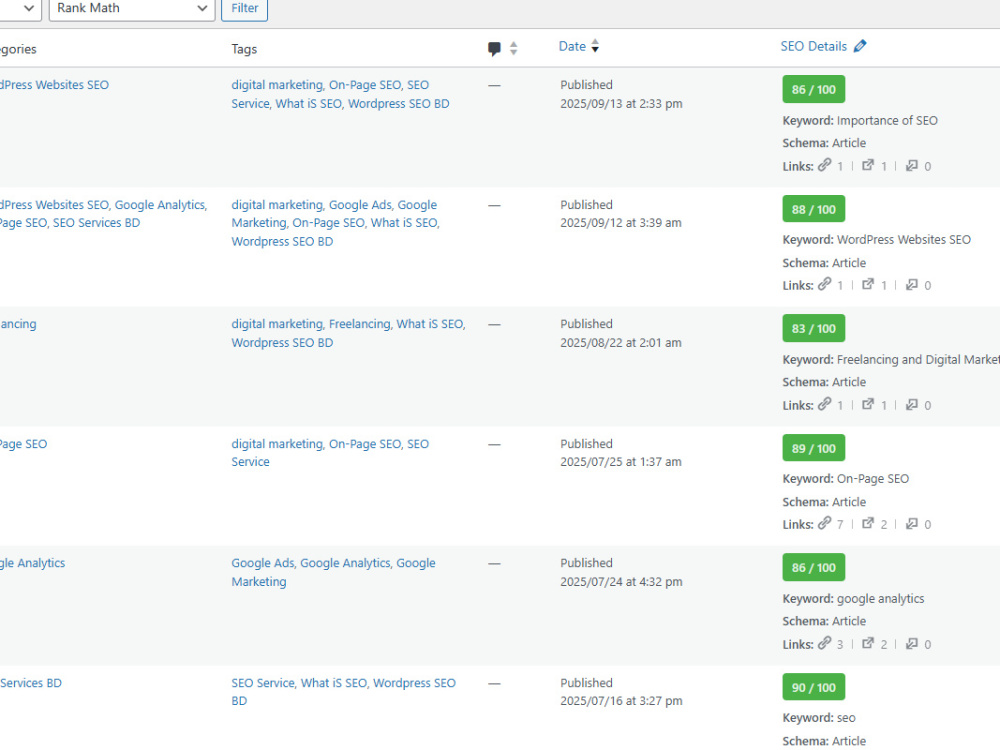Open the 'Google Analytics,' category link in second row
The height and width of the screenshot is (750, 1000).
161,205
